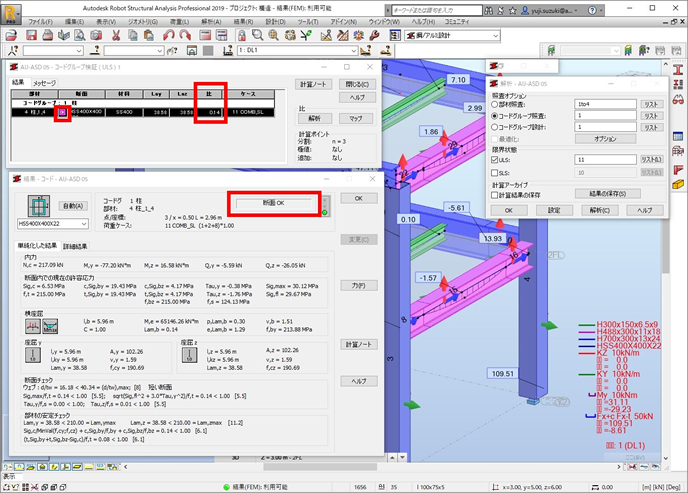The image size is (688, 493).
Task: Click the buckling Y parameters icon
Action: pos(33,355)
